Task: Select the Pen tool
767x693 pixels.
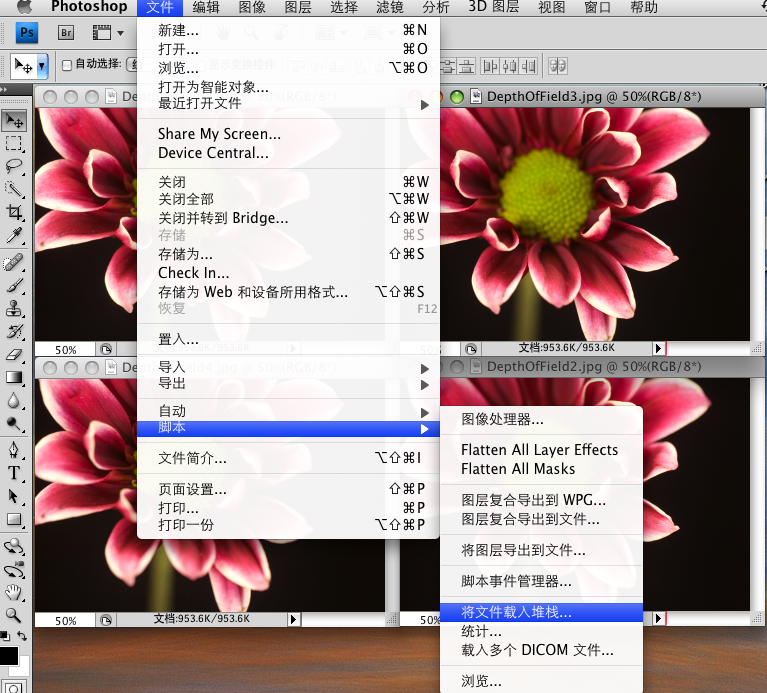Action: 14,450
